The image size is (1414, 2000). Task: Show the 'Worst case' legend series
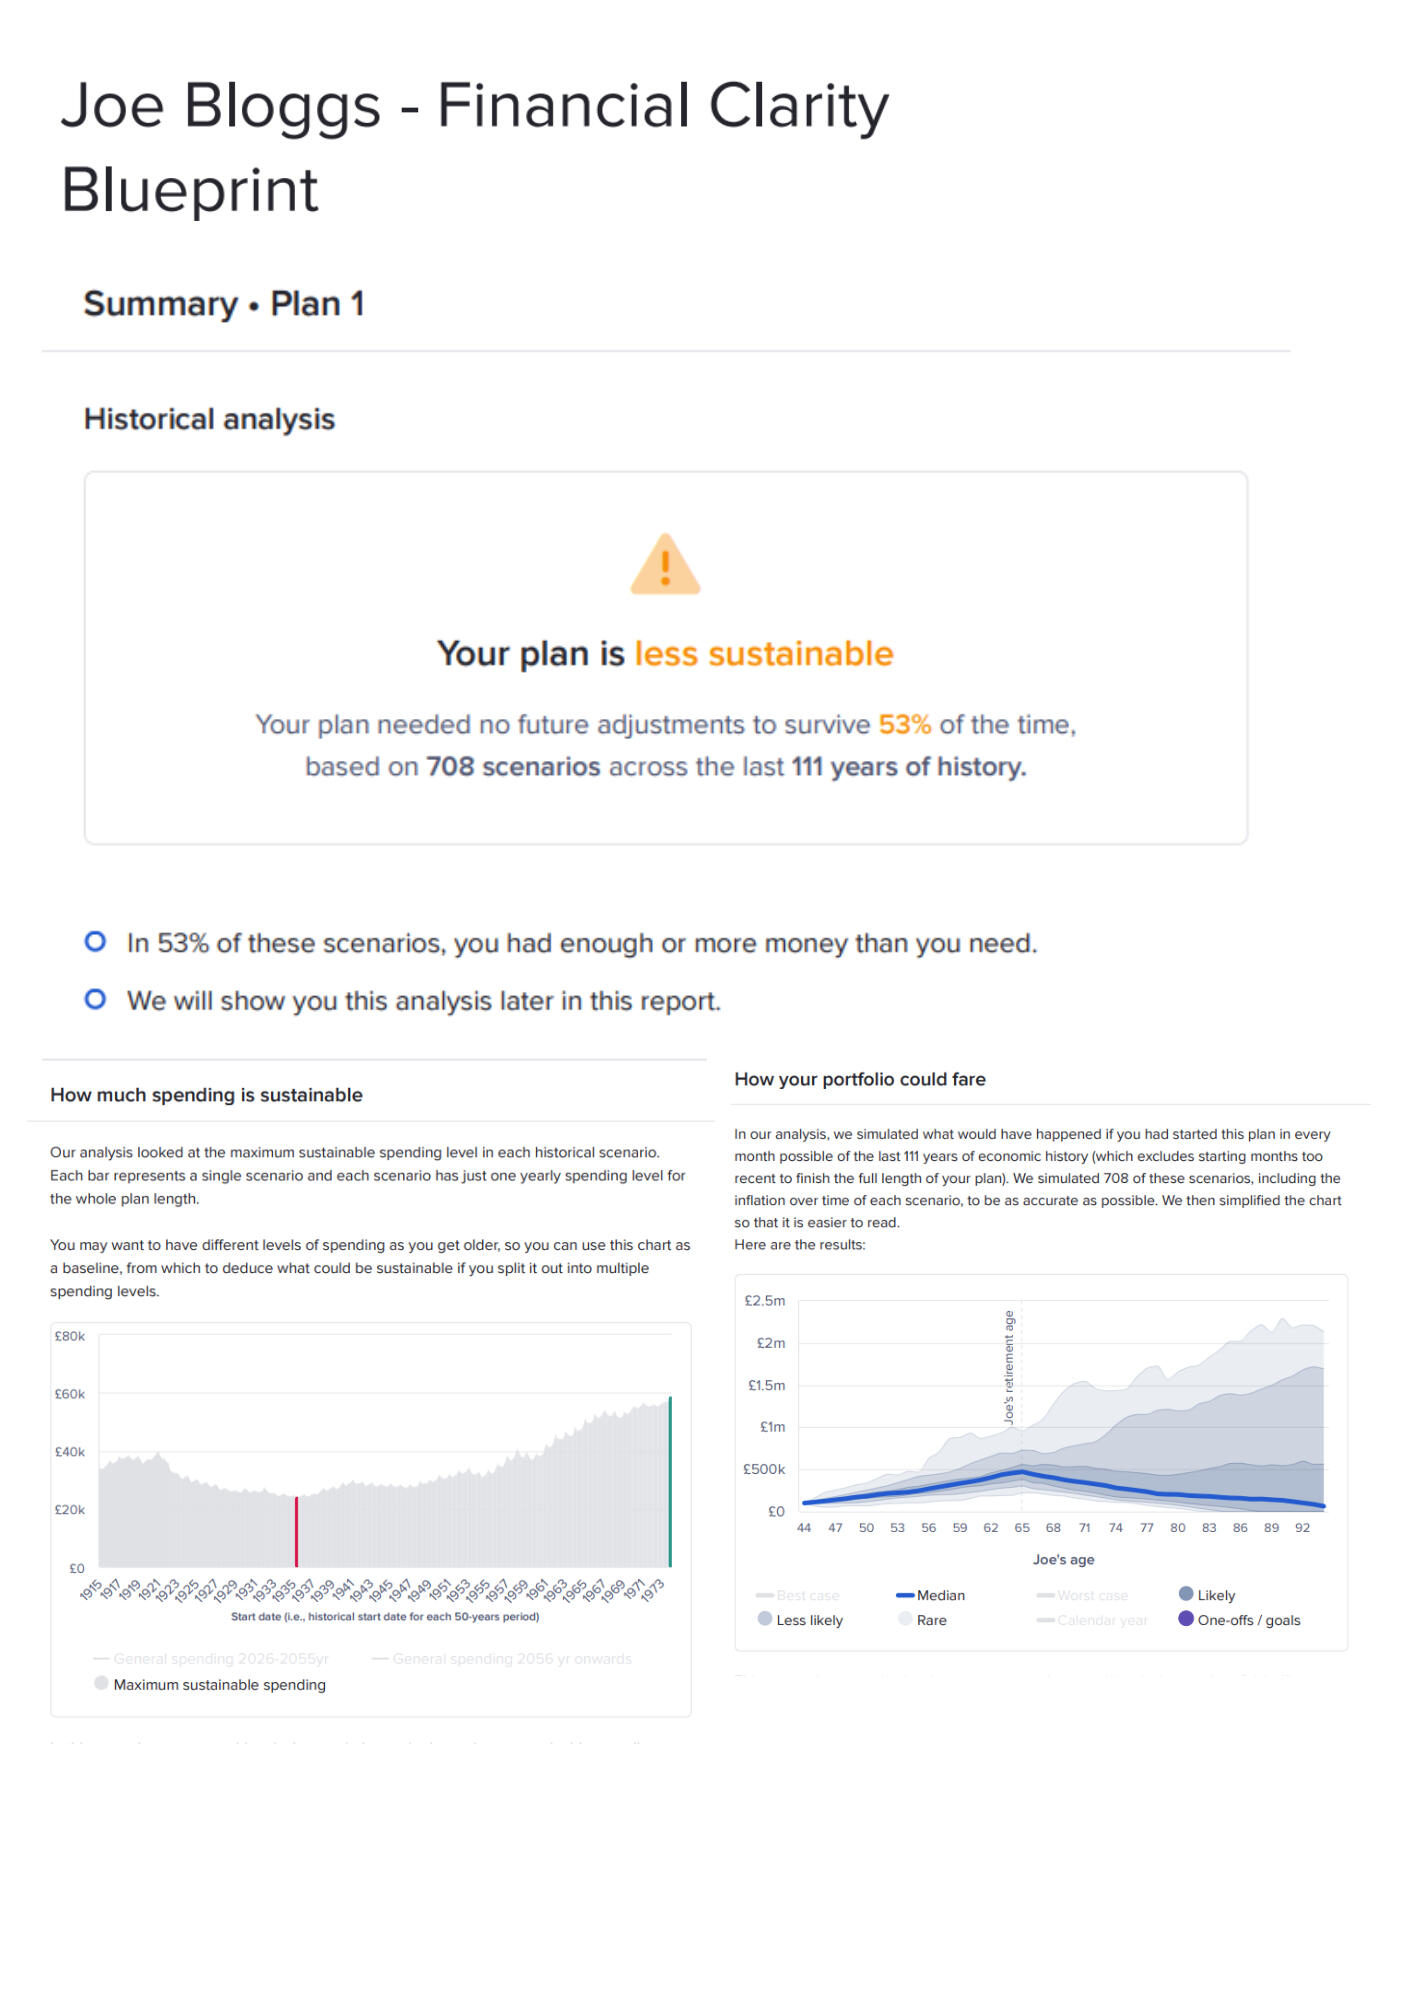(1082, 1595)
